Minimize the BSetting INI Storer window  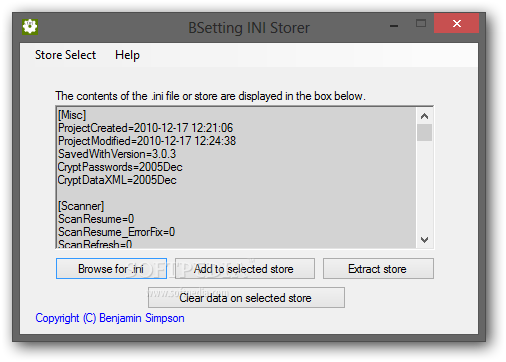(394, 25)
